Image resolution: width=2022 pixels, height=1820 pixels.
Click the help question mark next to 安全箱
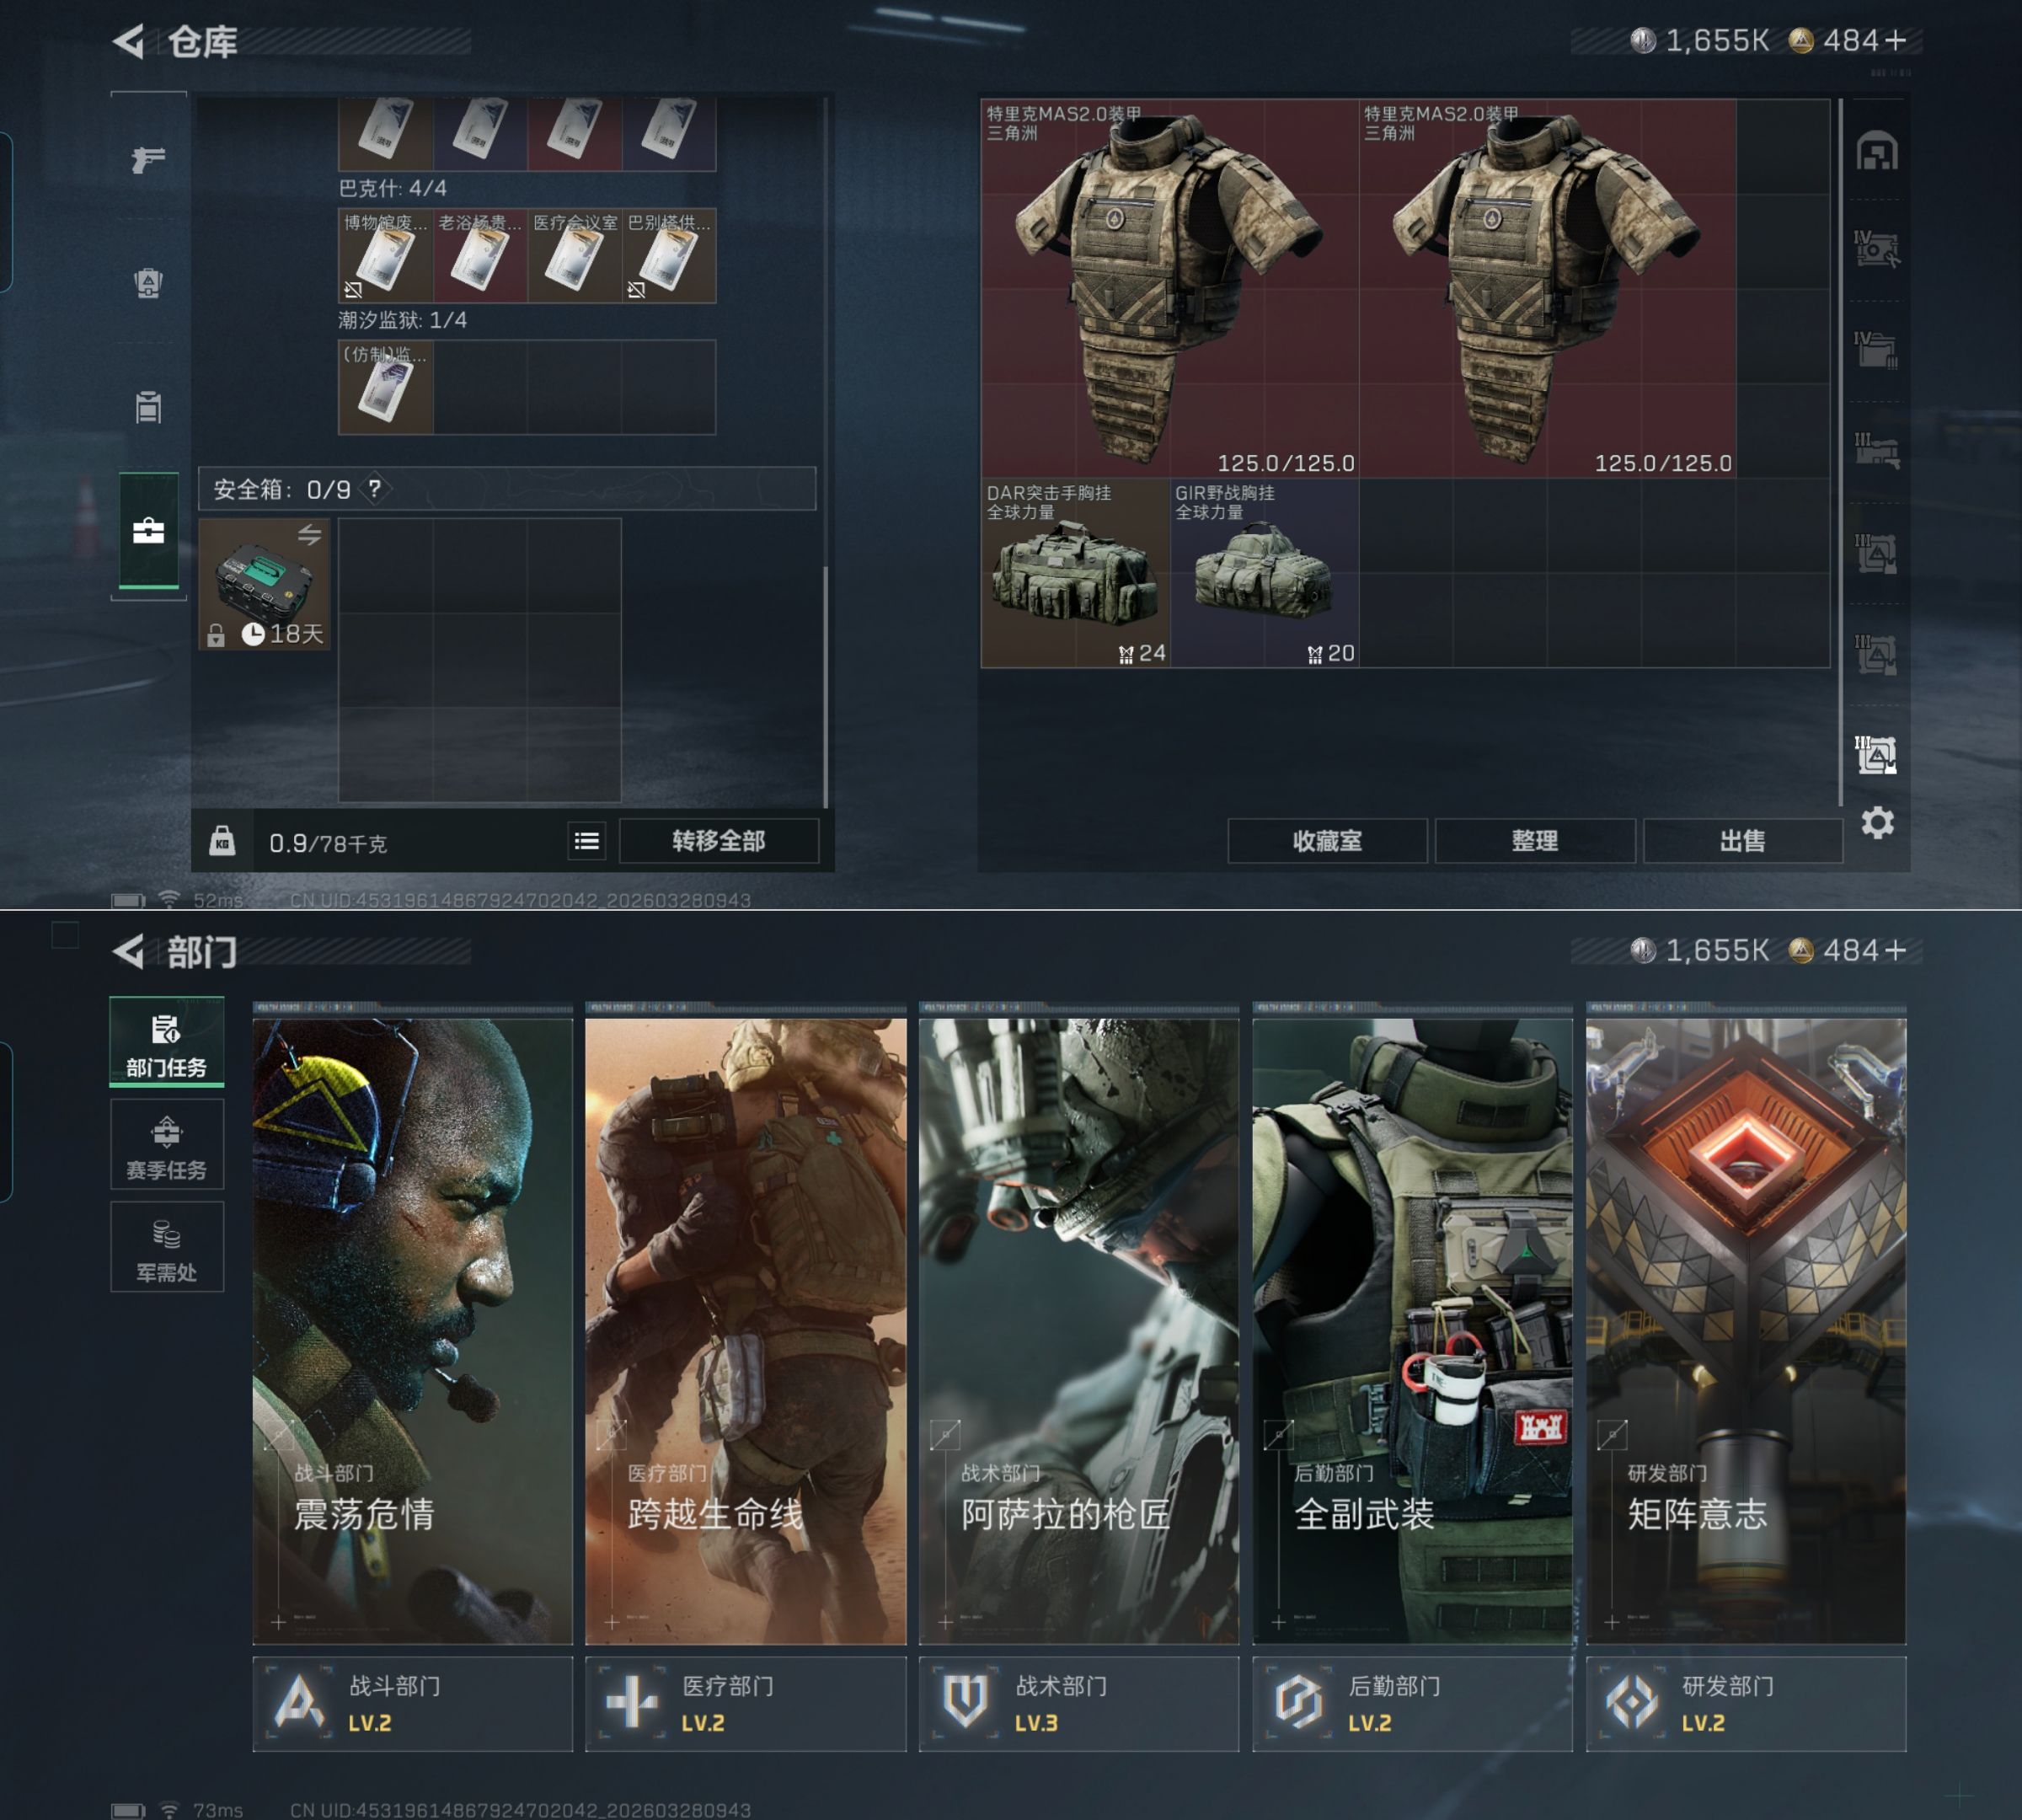point(374,489)
